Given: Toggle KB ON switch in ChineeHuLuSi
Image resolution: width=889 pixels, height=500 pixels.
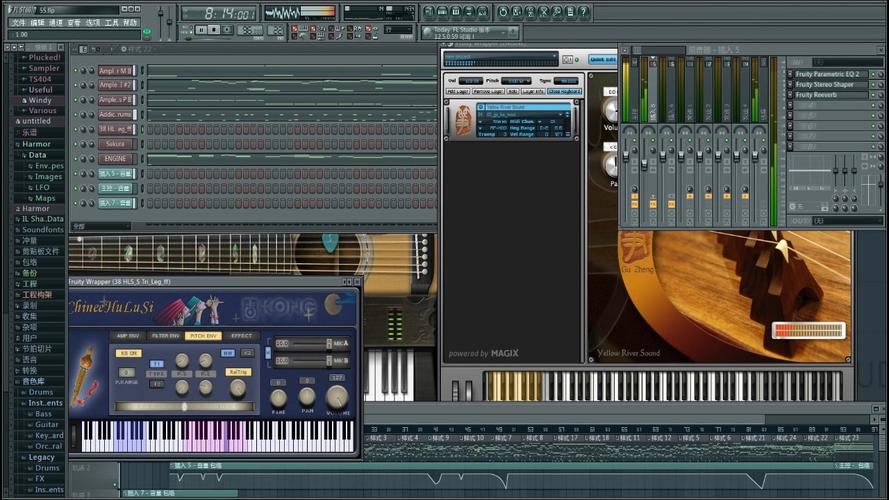Looking at the screenshot, I should [129, 353].
